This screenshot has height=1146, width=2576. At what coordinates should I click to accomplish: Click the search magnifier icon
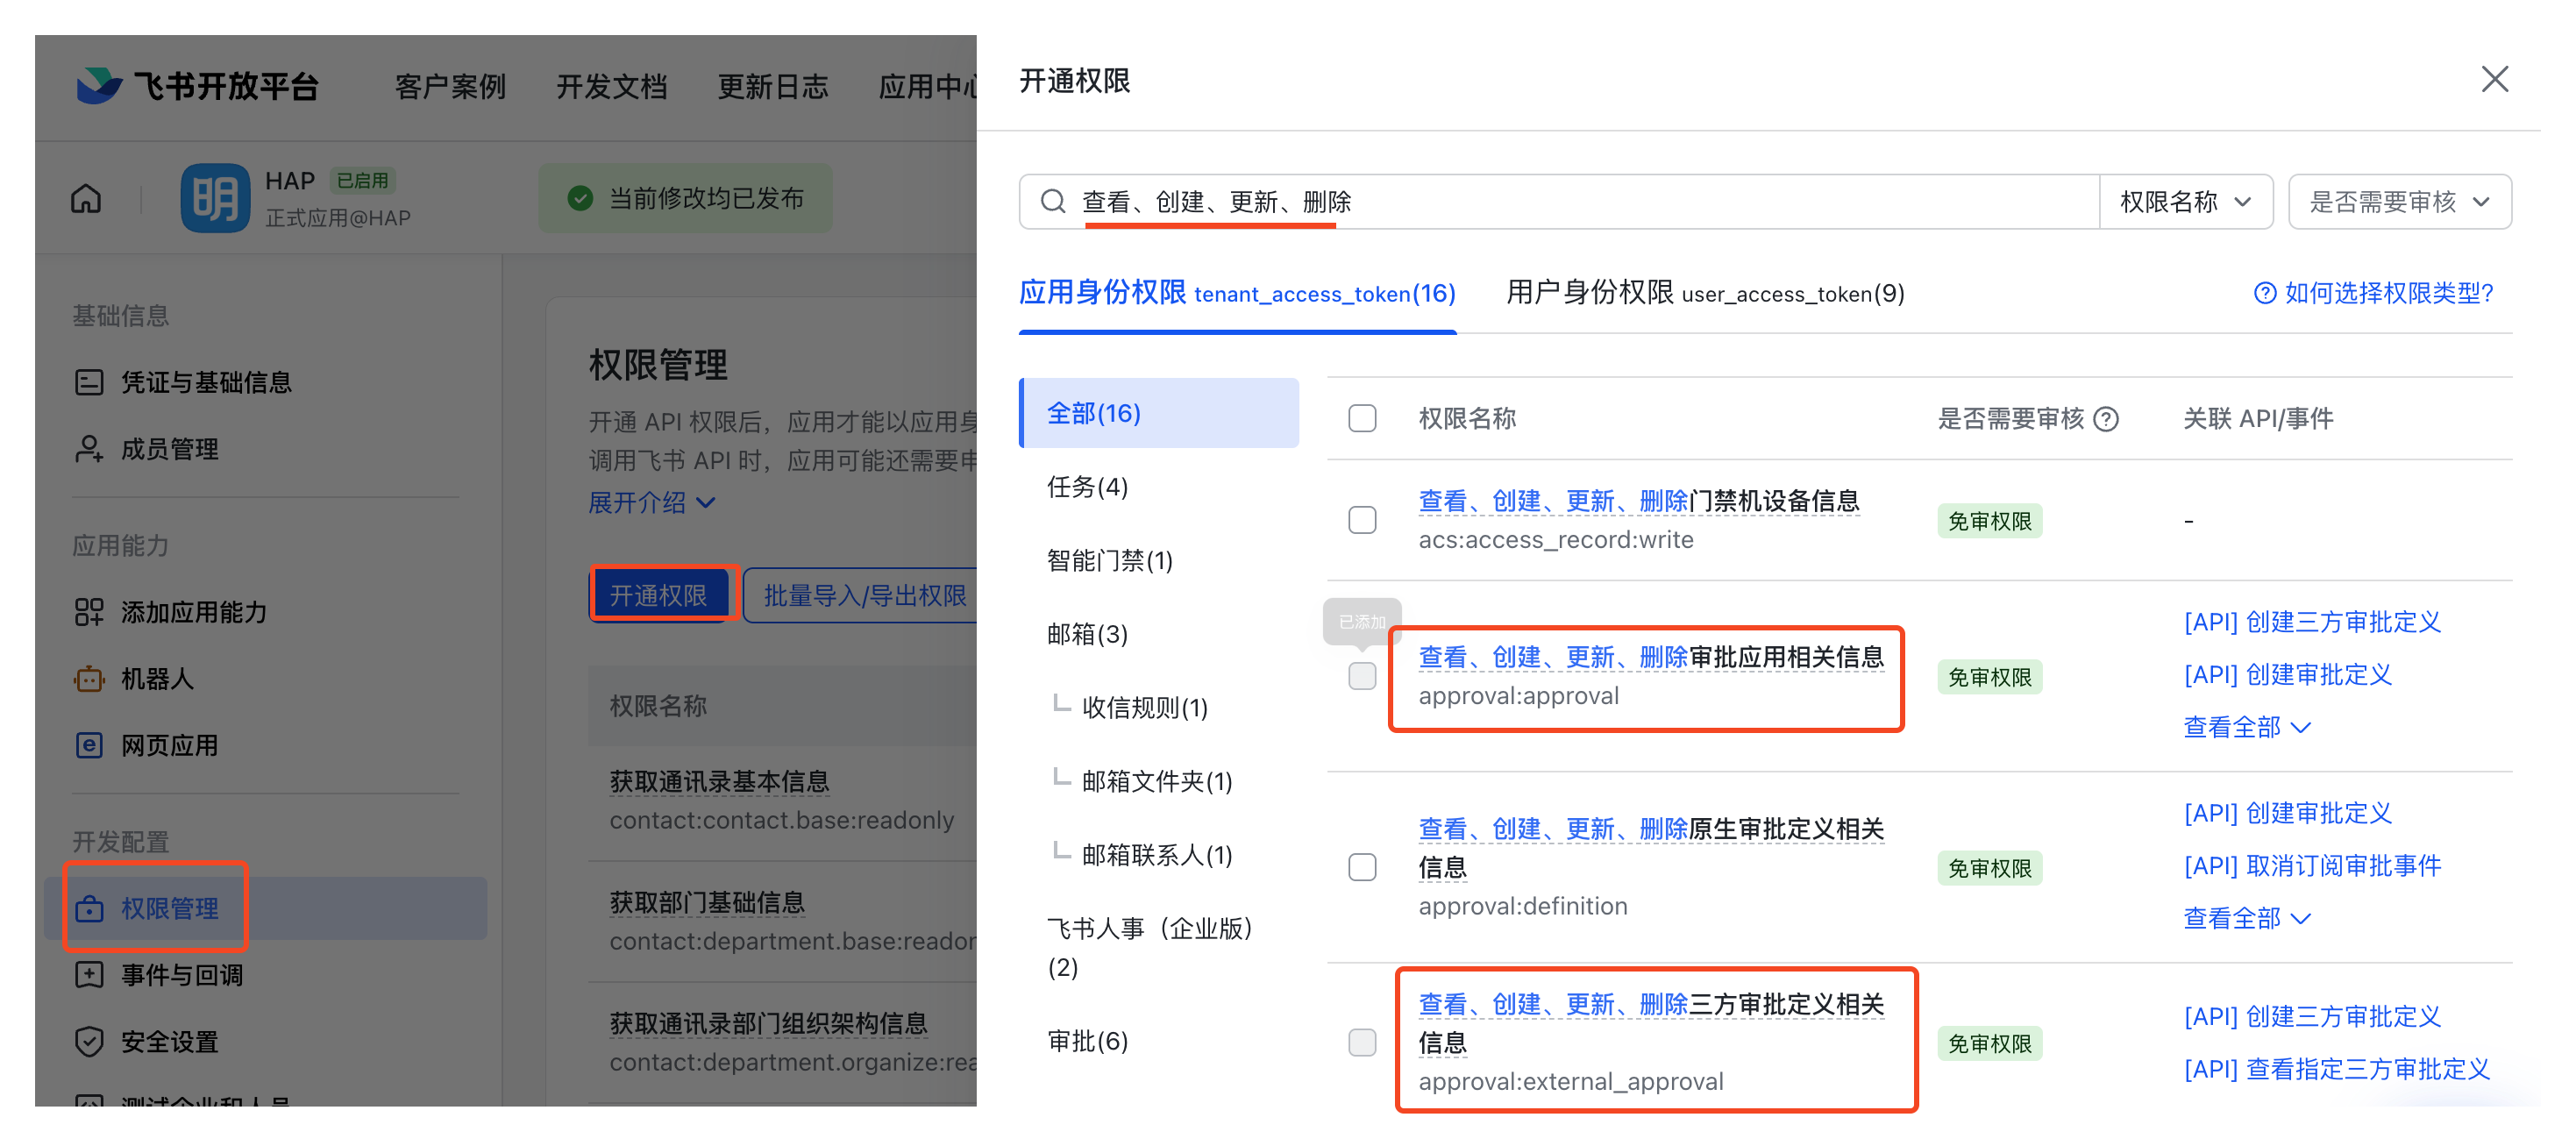pyautogui.click(x=1052, y=202)
